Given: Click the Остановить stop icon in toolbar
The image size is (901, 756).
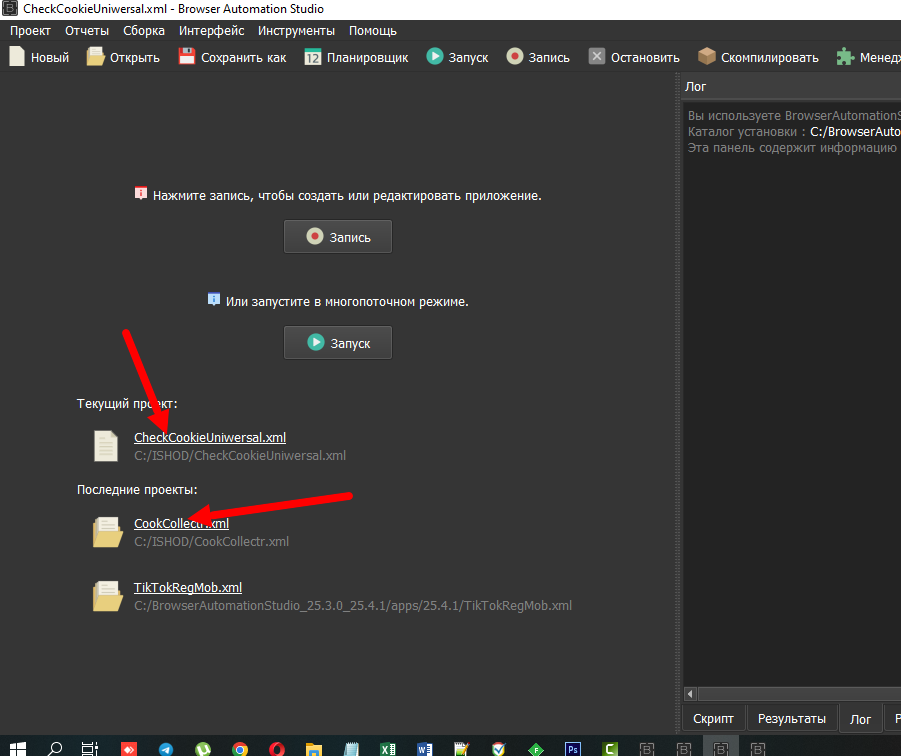Looking at the screenshot, I should [597, 57].
